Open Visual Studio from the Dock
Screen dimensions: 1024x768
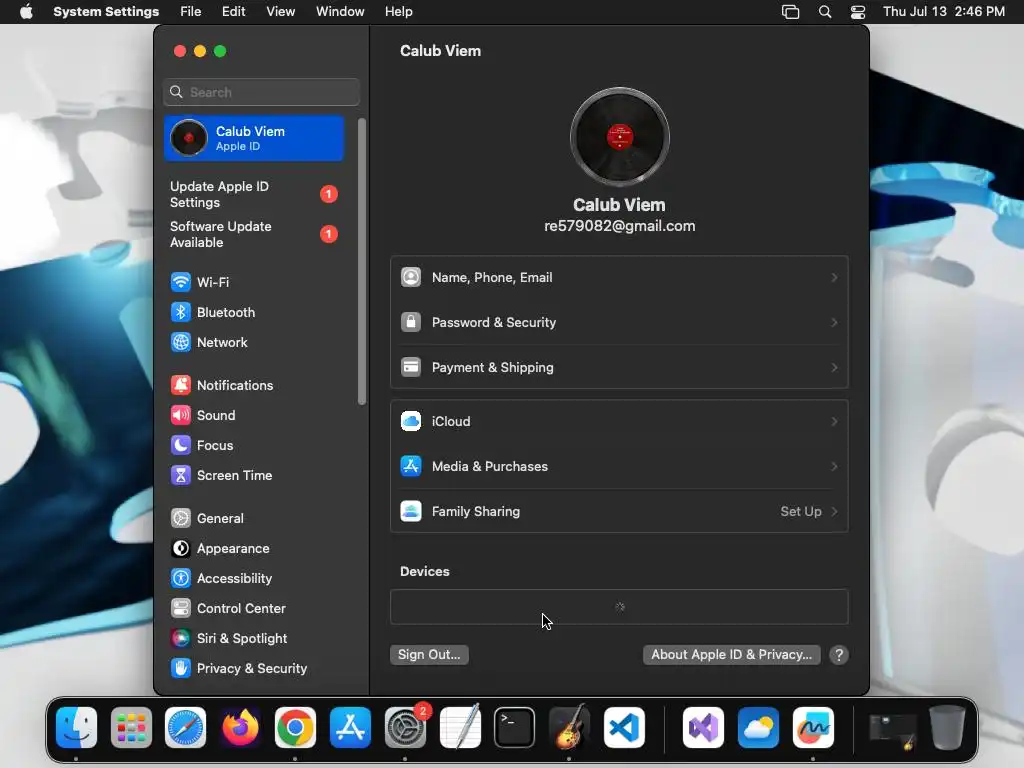pos(703,727)
